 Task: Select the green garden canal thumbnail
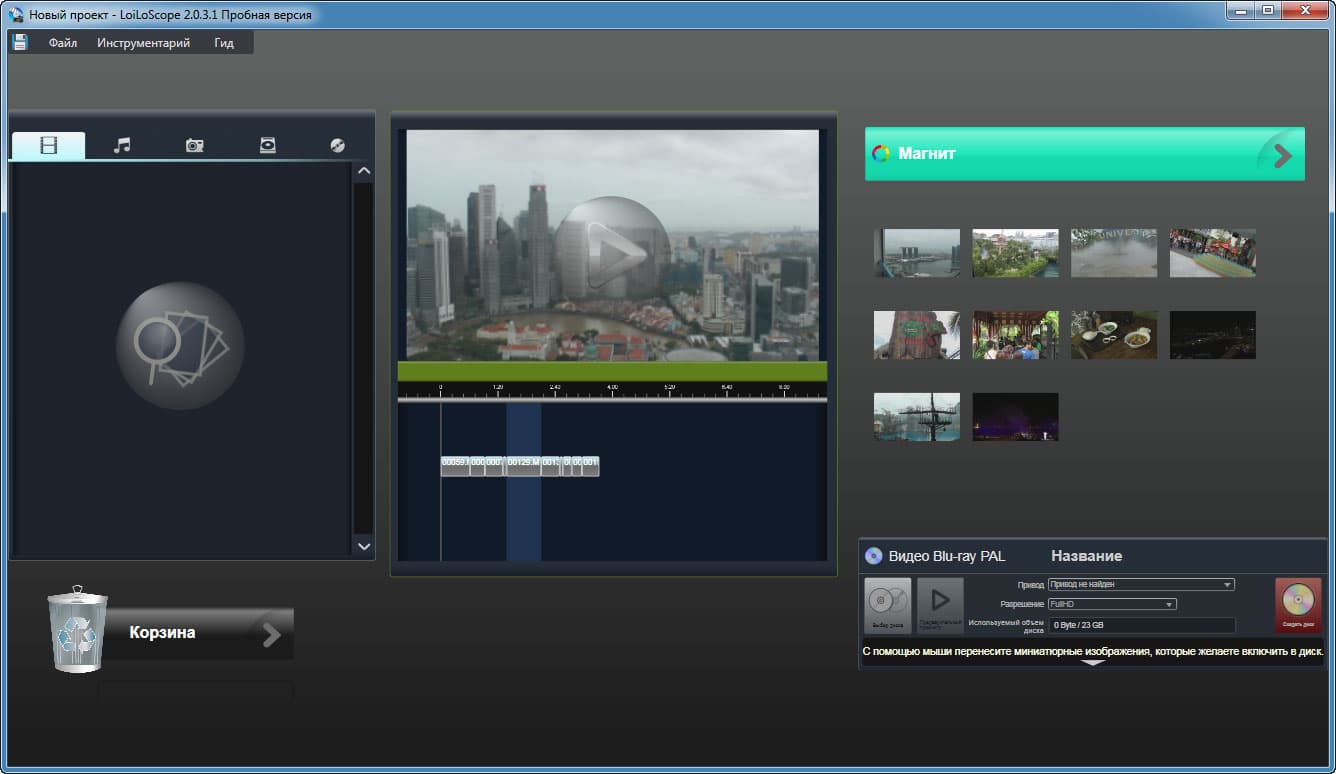(1016, 253)
